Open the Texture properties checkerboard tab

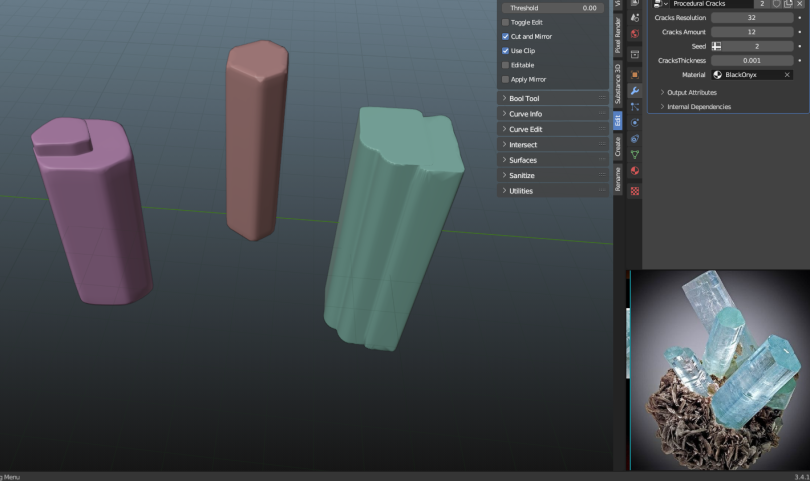coord(635,190)
